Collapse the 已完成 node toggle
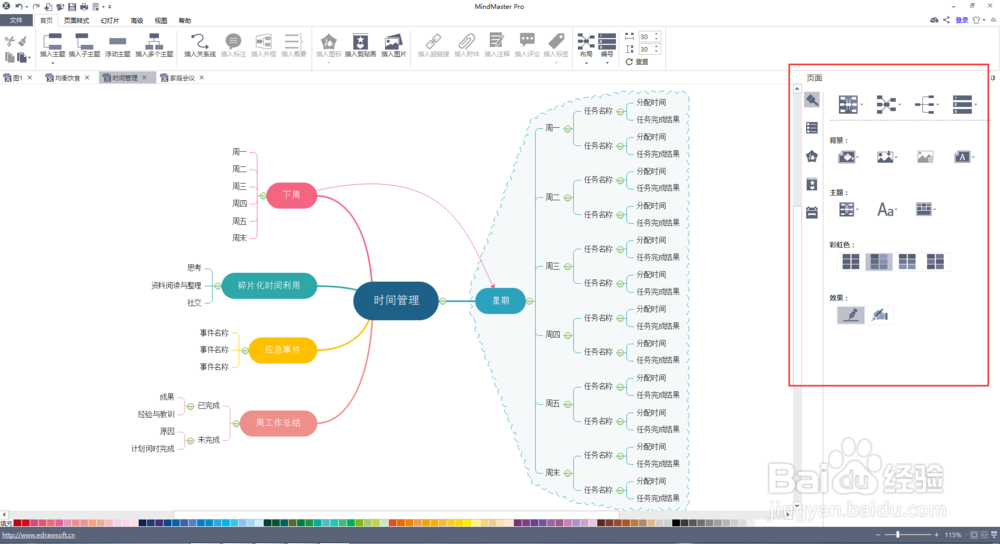Viewport: 1000px width, 544px height. [x=190, y=406]
